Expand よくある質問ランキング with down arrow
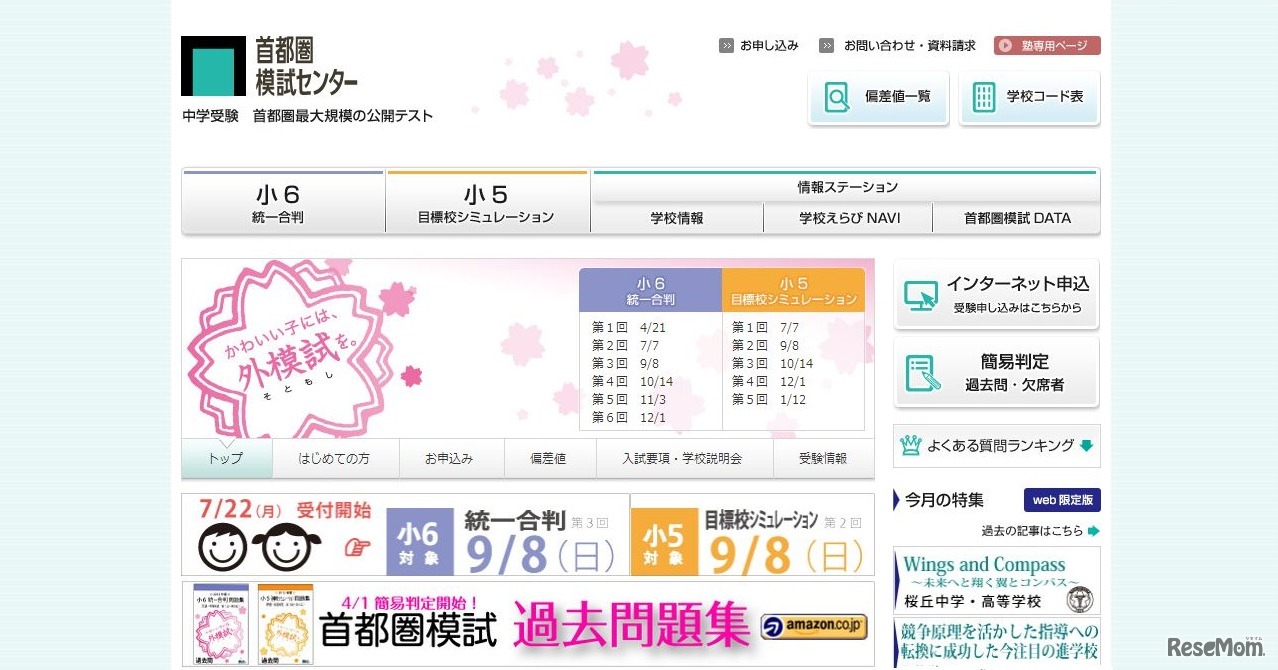 pos(1086,446)
